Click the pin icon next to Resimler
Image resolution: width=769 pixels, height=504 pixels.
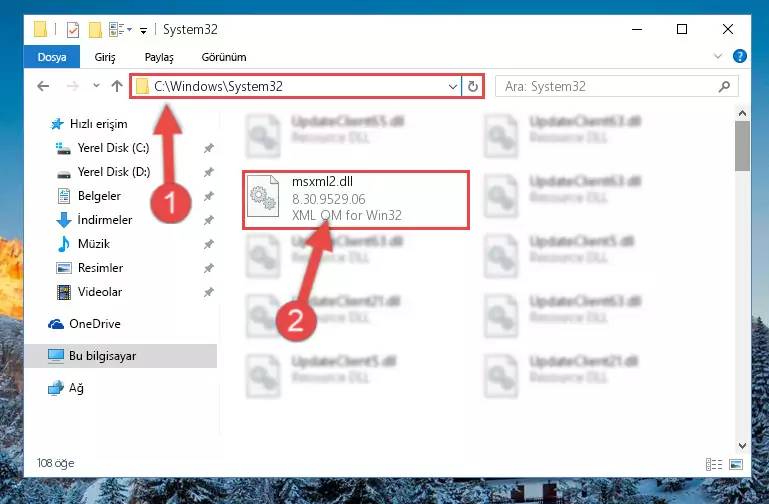pyautogui.click(x=209, y=268)
